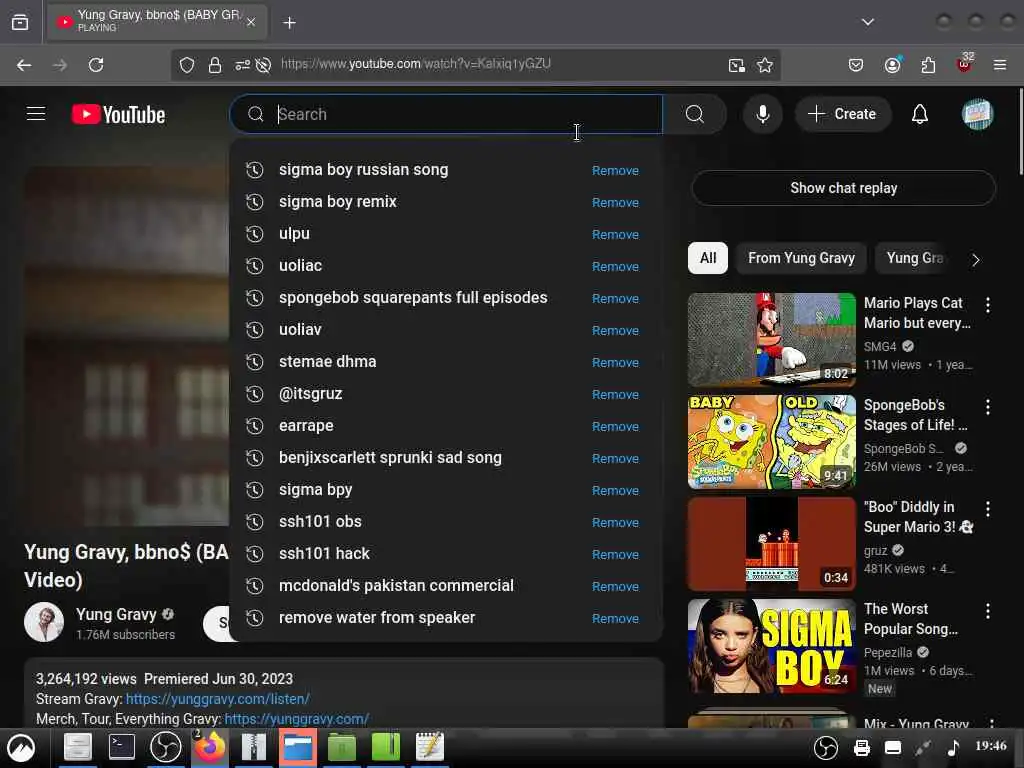Open the Pocket save icon in toolbar

pos(856,65)
